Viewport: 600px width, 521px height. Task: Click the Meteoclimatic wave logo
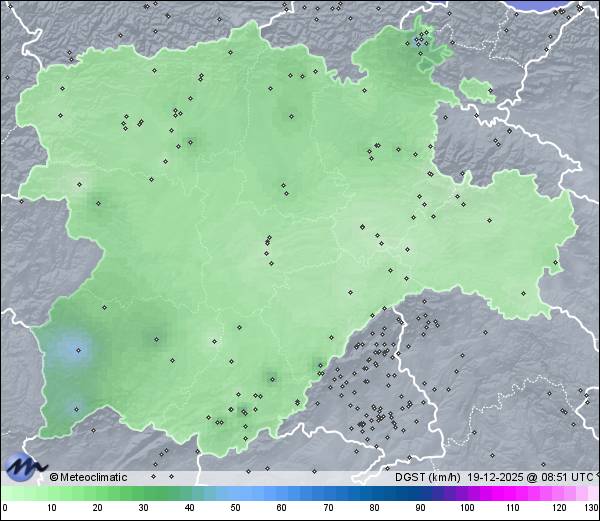point(25,466)
